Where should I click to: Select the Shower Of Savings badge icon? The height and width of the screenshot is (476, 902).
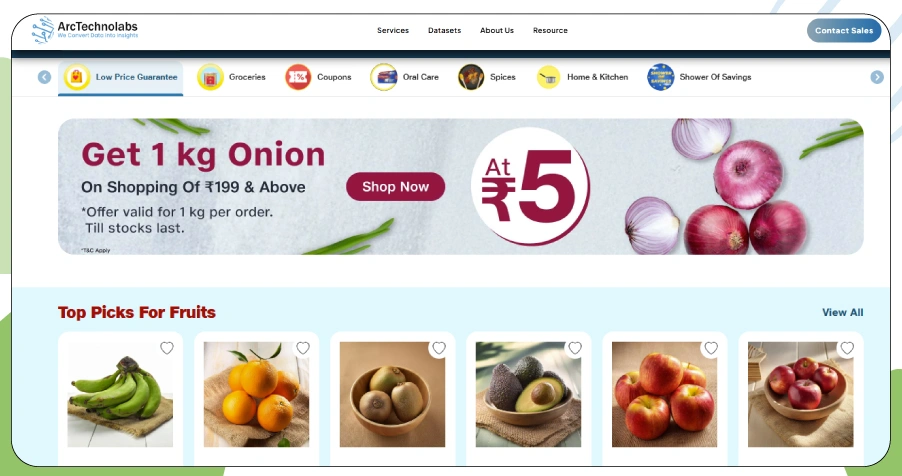pyautogui.click(x=661, y=77)
